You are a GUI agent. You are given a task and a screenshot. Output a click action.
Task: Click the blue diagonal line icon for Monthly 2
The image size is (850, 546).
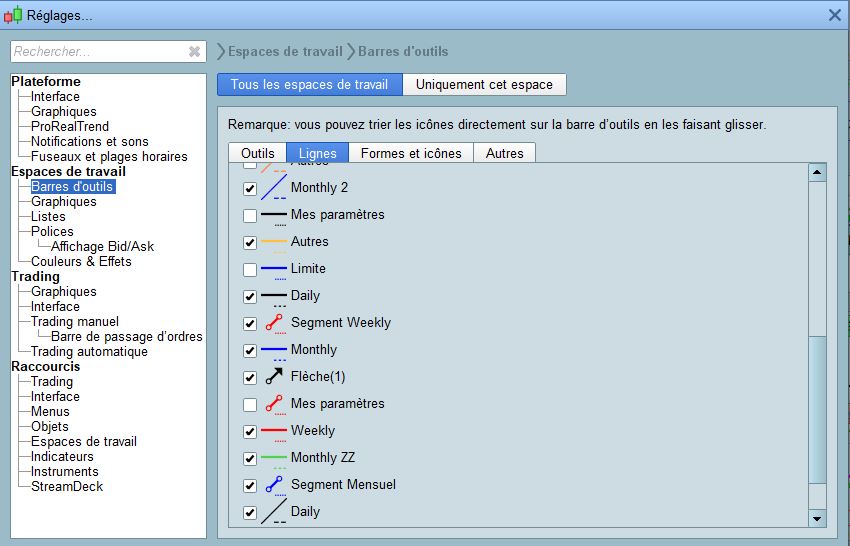273,188
